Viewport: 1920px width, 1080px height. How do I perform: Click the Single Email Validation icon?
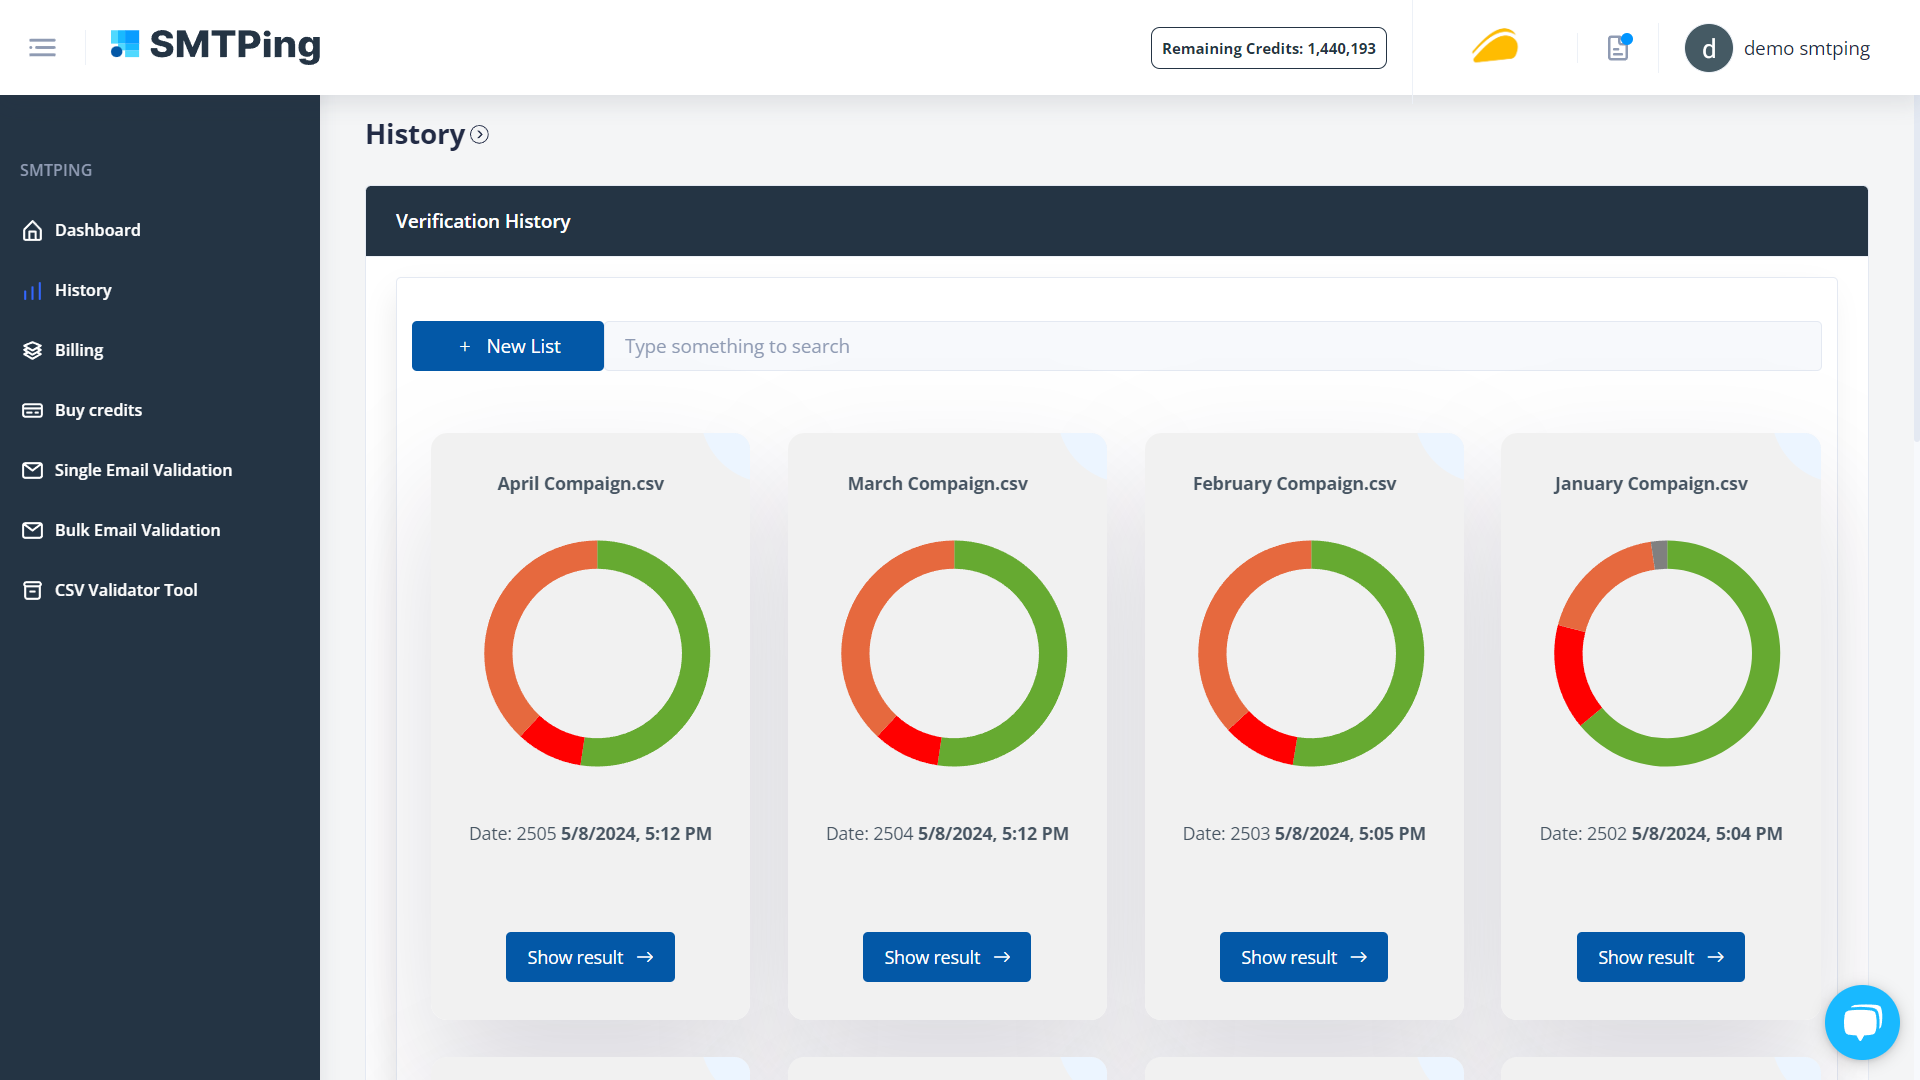[32, 469]
